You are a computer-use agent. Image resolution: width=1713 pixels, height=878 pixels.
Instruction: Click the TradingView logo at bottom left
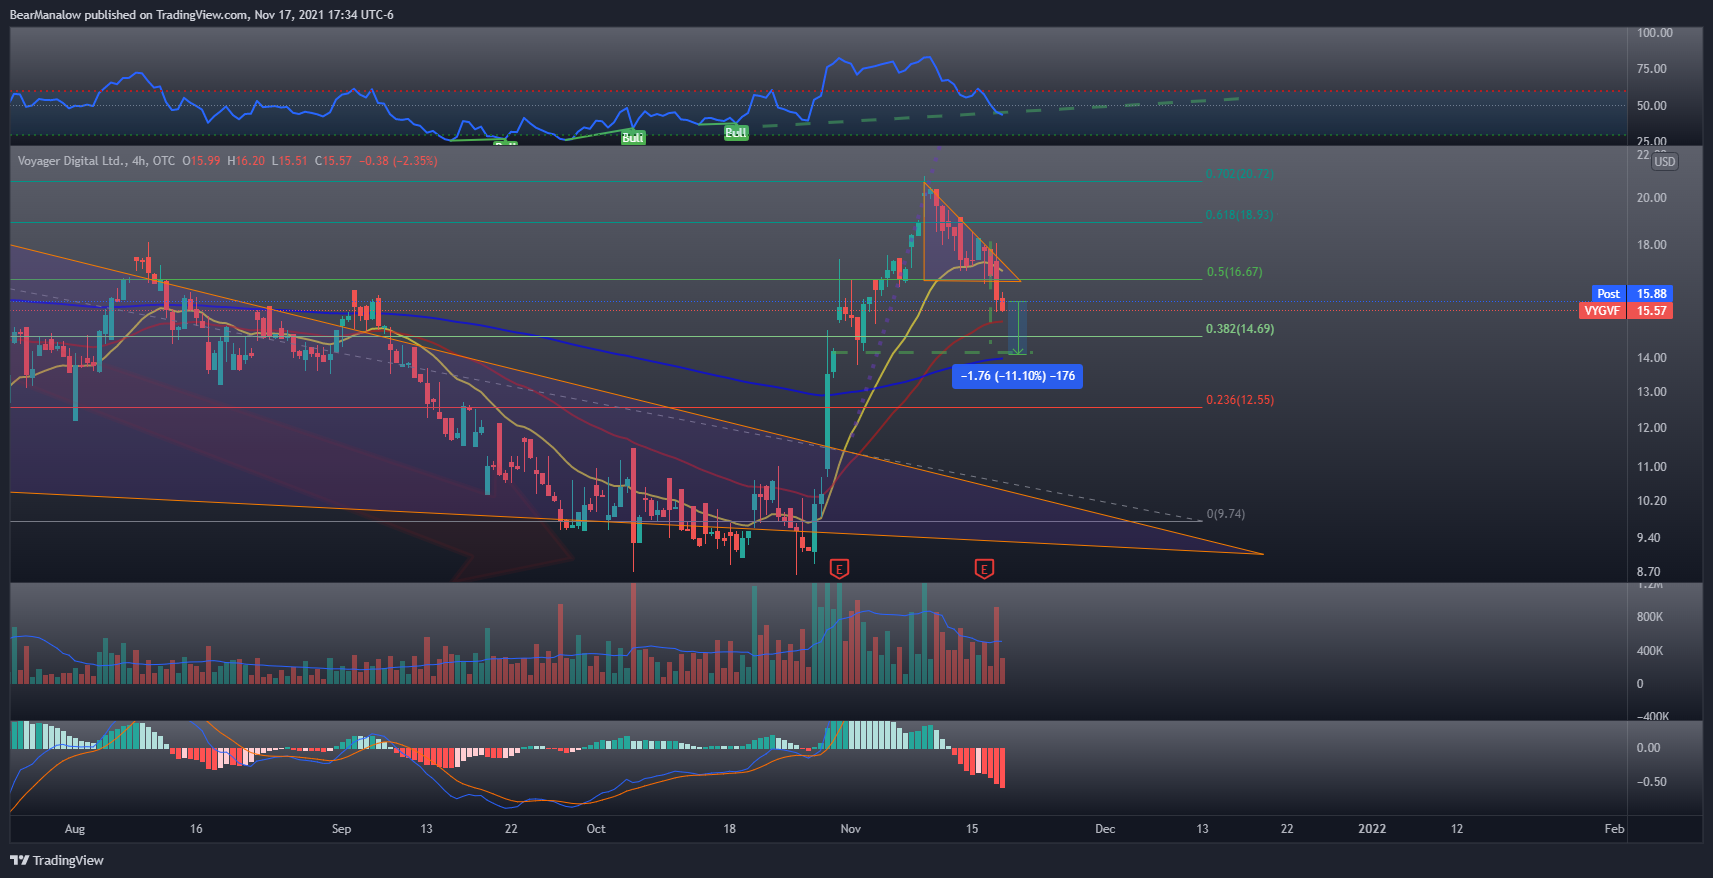[57, 860]
